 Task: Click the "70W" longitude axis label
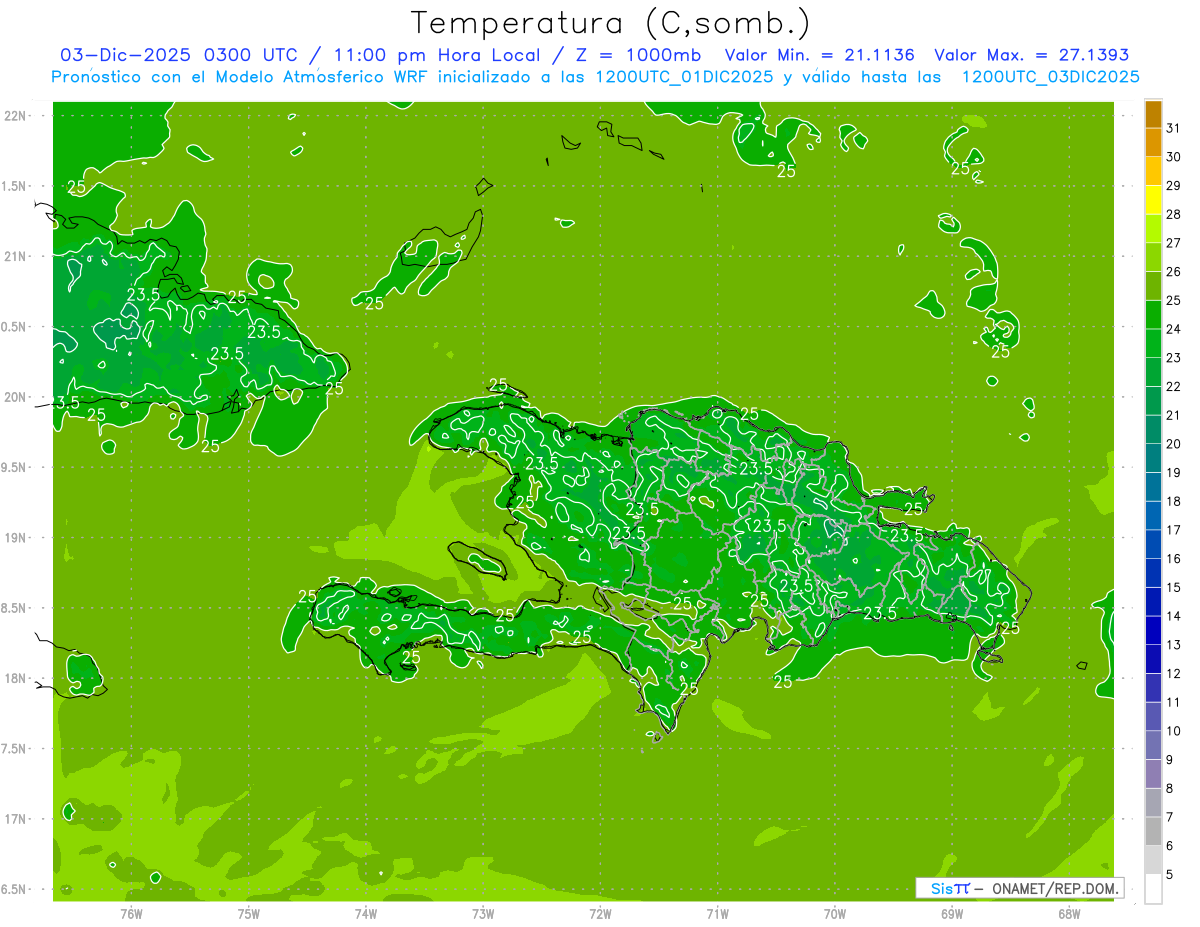[x=834, y=913]
